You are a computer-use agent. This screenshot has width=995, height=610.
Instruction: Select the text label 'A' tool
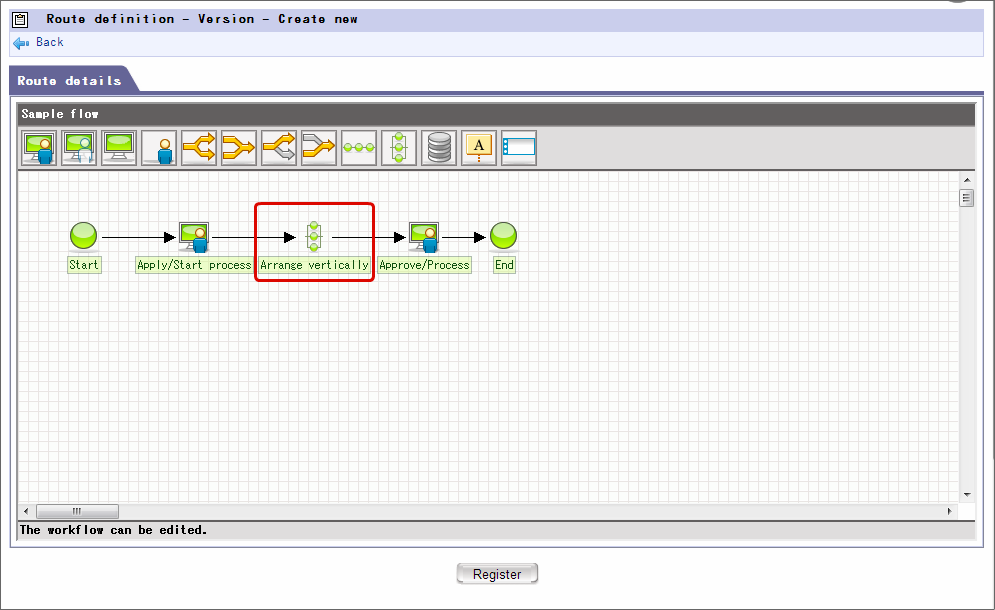tap(478, 148)
